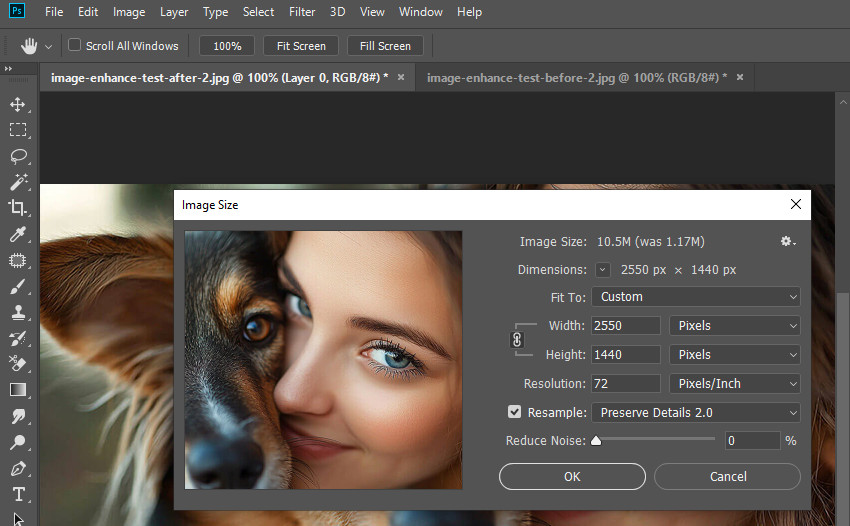Open the Hand tool preset dropdown arrow
The height and width of the screenshot is (526, 850).
point(48,47)
